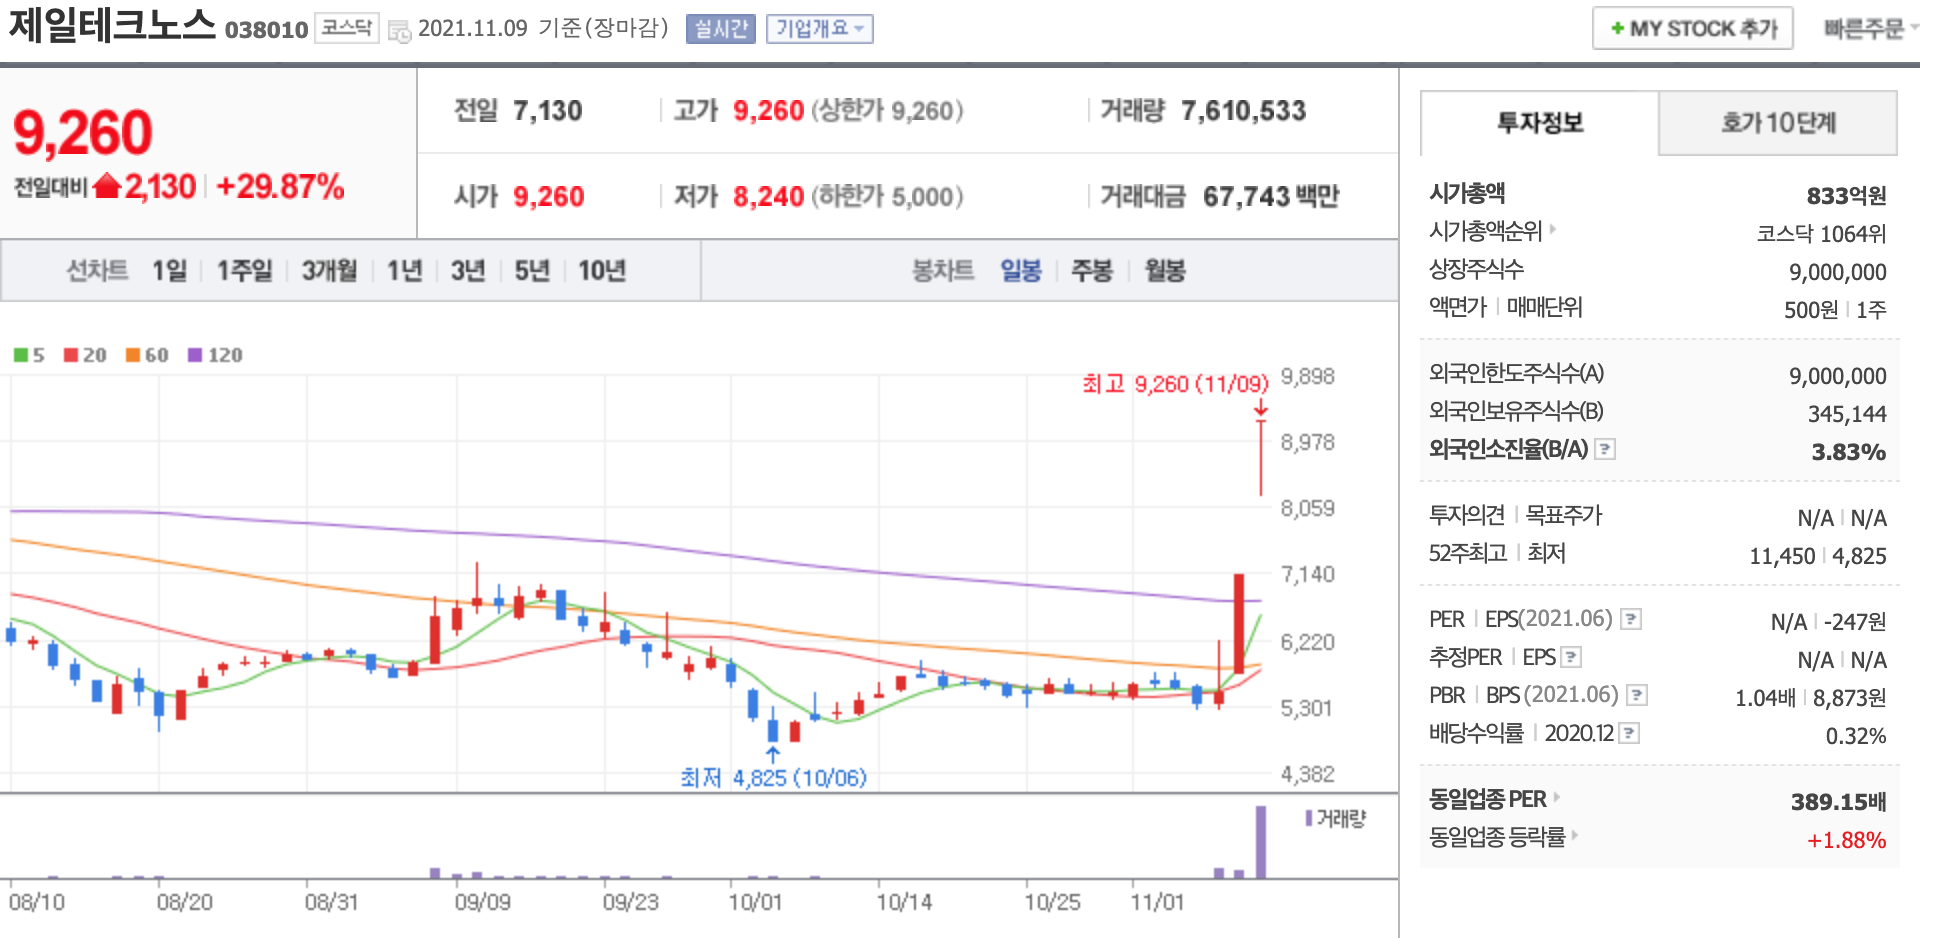
Task: Click 최저 4,825 (10/06) chart marker
Action: point(773,777)
